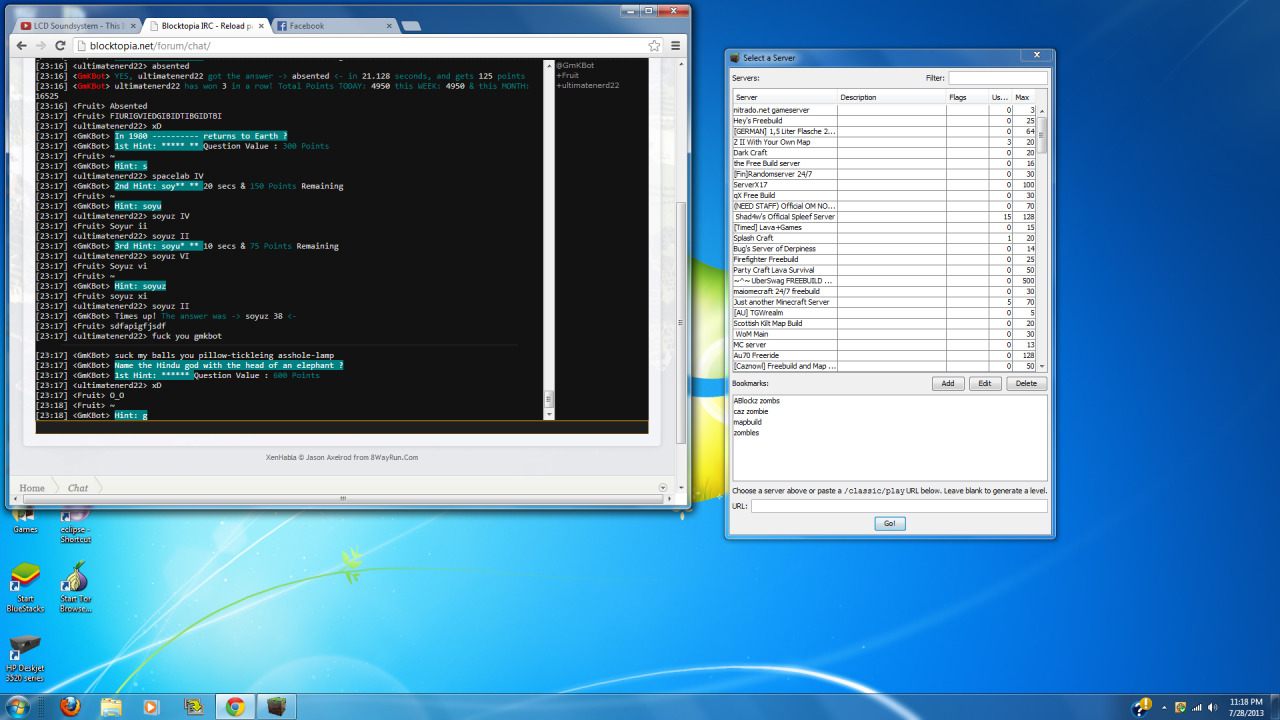Image resolution: width=1280 pixels, height=720 pixels.
Task: Open Windows Media Player from taskbar
Action: [152, 707]
